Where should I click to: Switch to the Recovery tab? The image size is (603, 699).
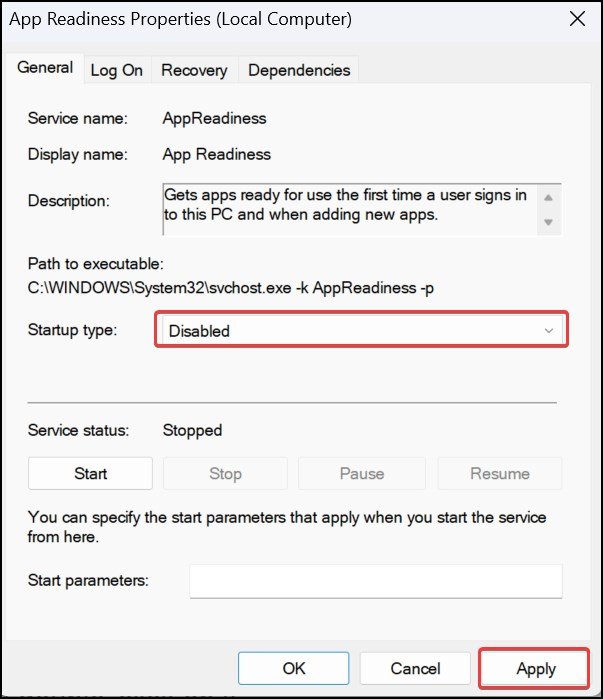(x=194, y=70)
